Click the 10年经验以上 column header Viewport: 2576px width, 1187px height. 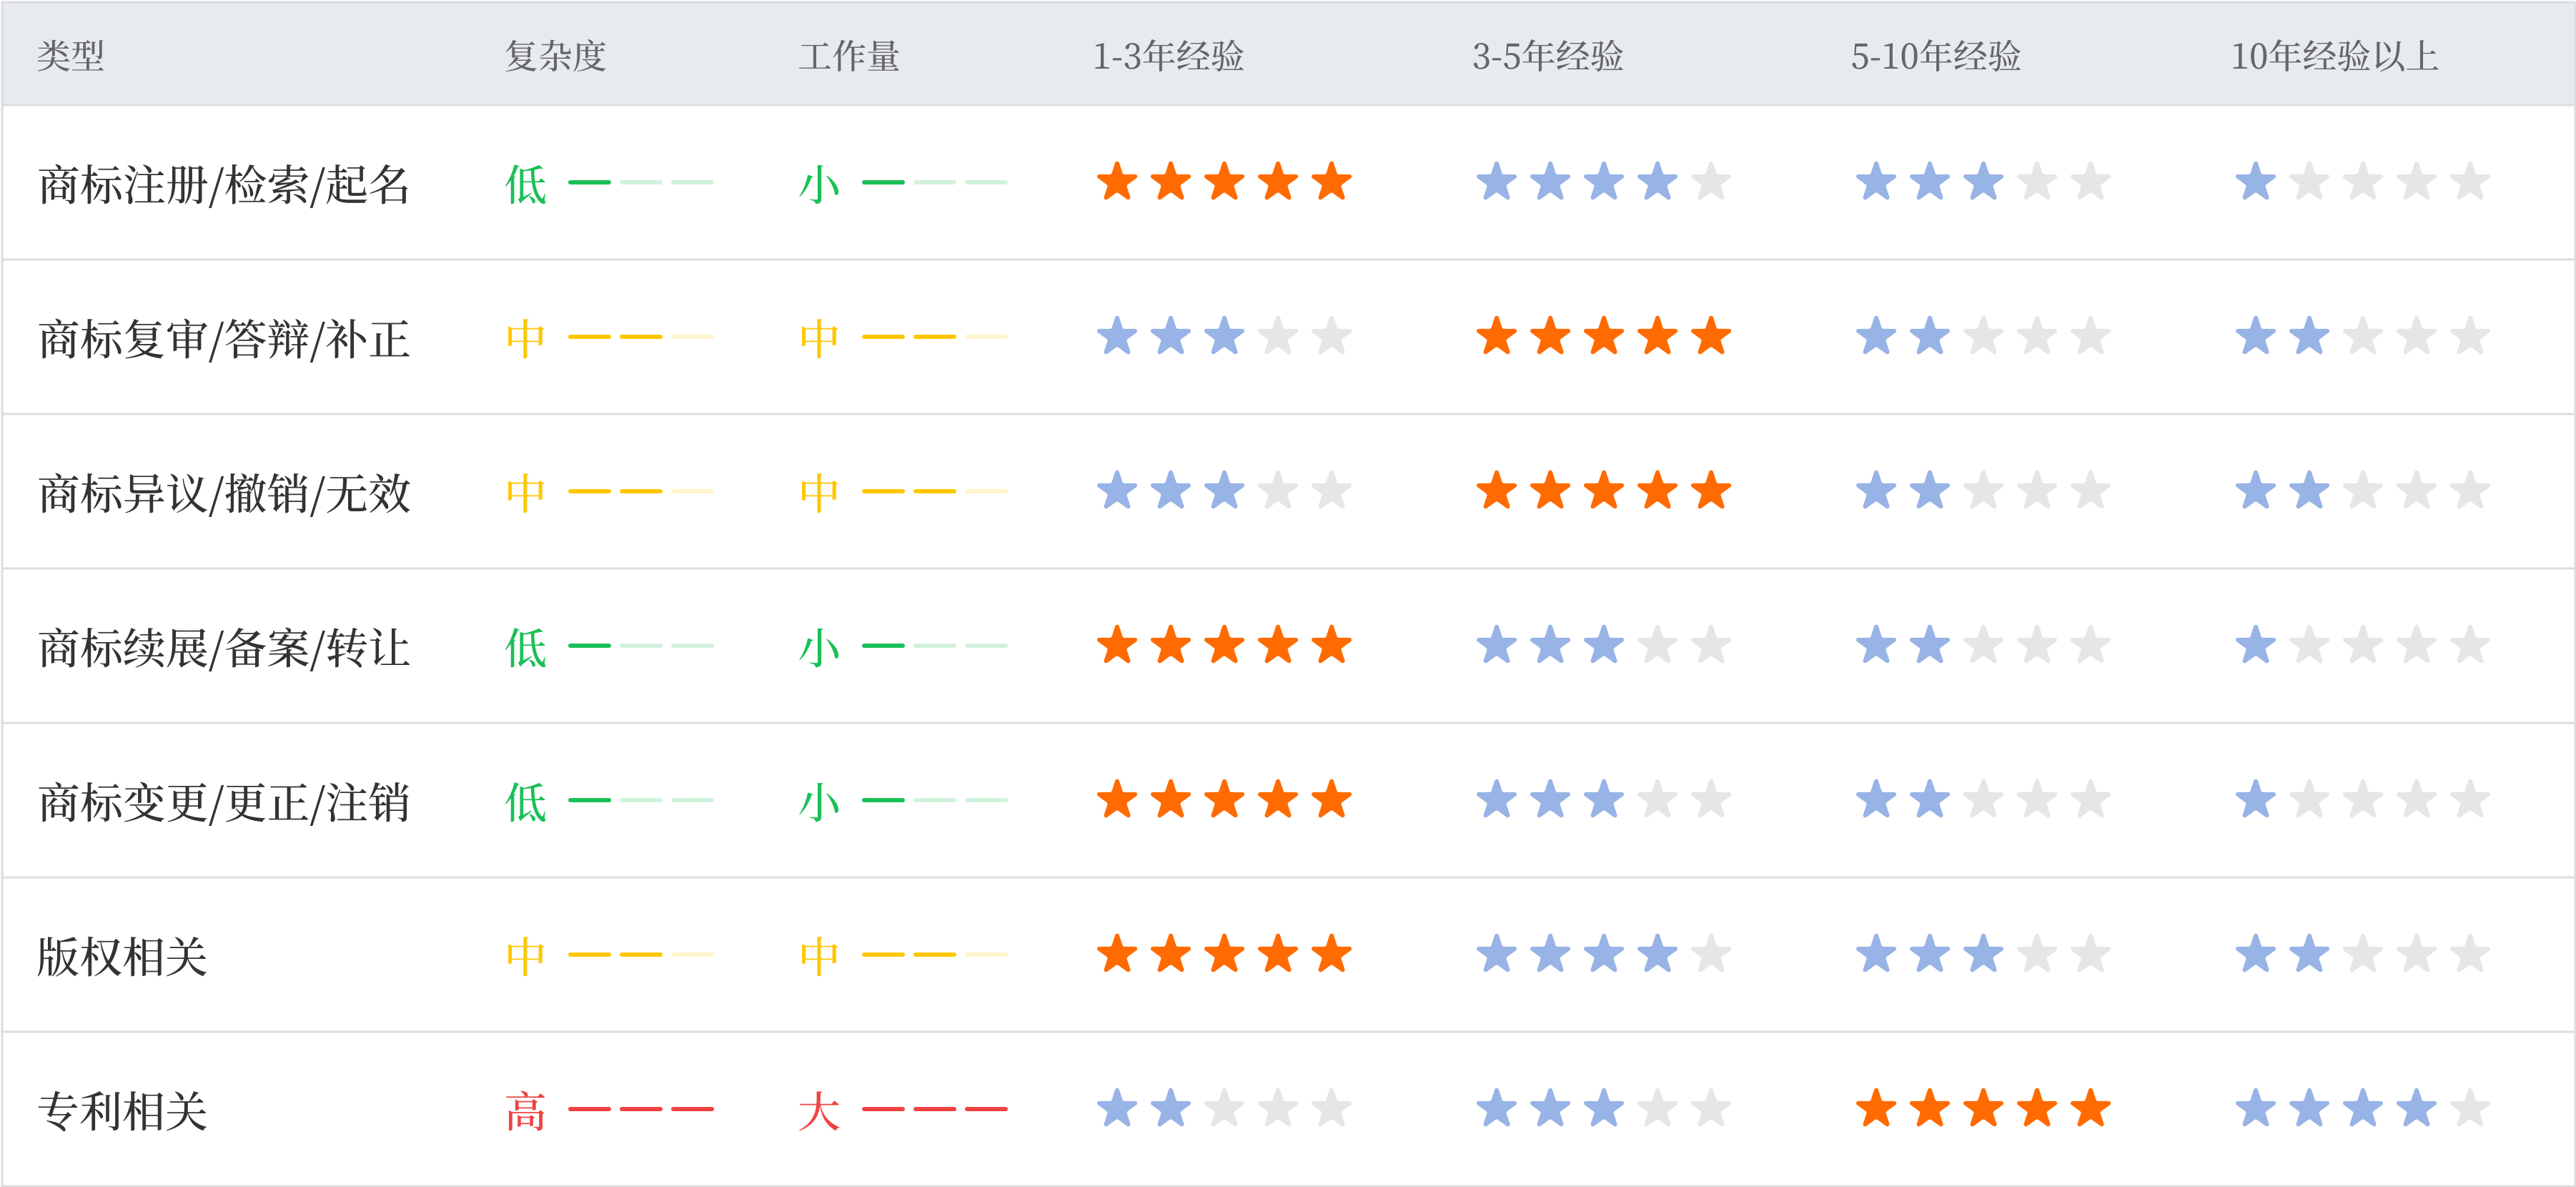click(x=2334, y=56)
